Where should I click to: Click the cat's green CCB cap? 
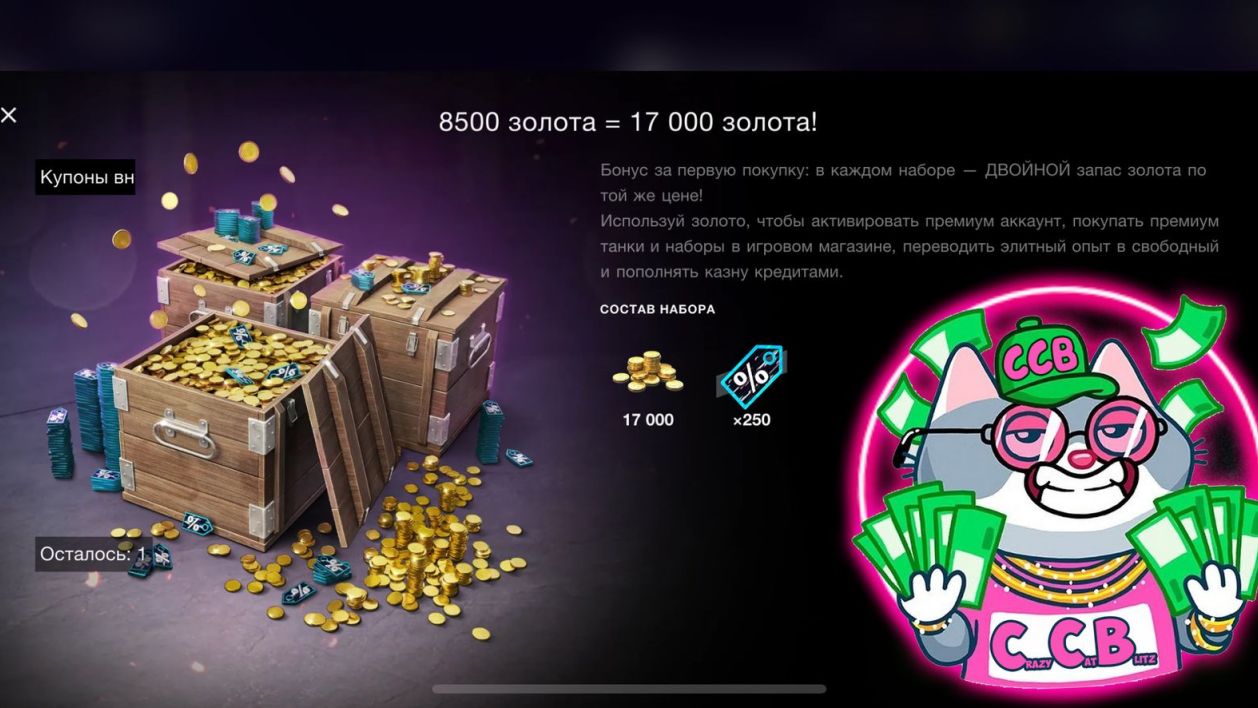pyautogui.click(x=1043, y=350)
